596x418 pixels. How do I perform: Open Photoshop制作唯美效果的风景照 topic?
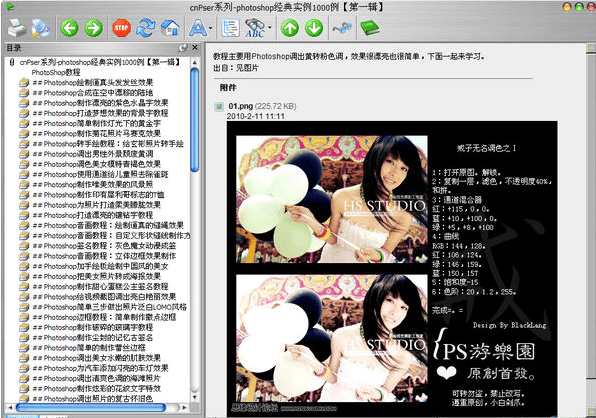click(93, 185)
